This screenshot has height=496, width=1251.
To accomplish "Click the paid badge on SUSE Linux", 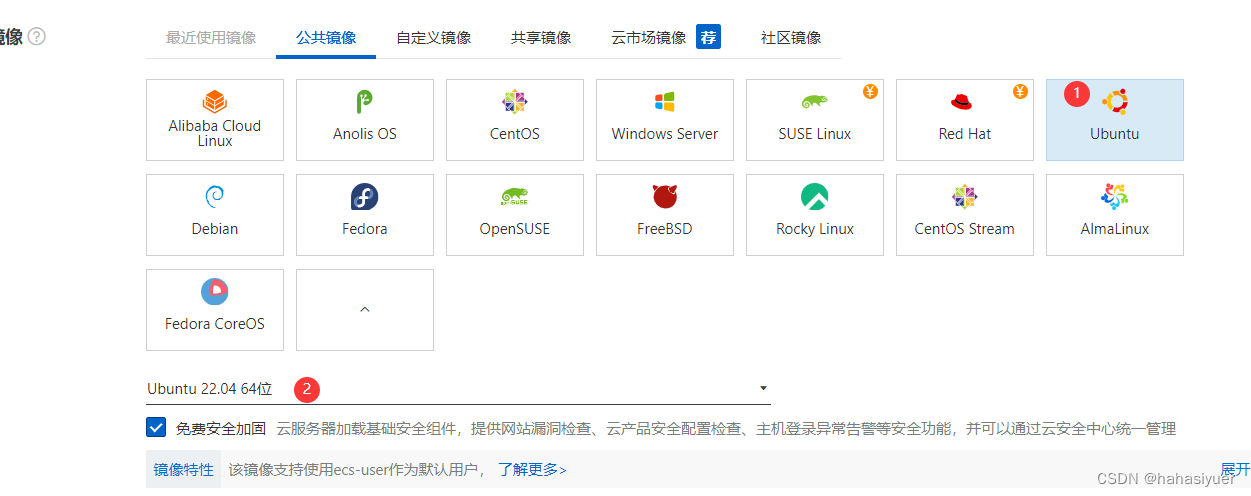I will 870,92.
